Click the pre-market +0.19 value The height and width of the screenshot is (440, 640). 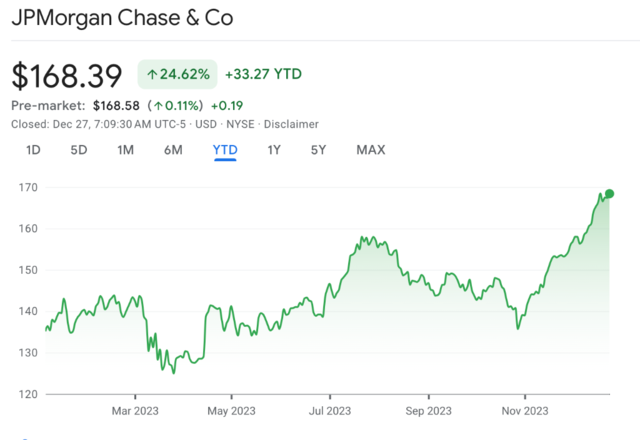pyautogui.click(x=227, y=106)
